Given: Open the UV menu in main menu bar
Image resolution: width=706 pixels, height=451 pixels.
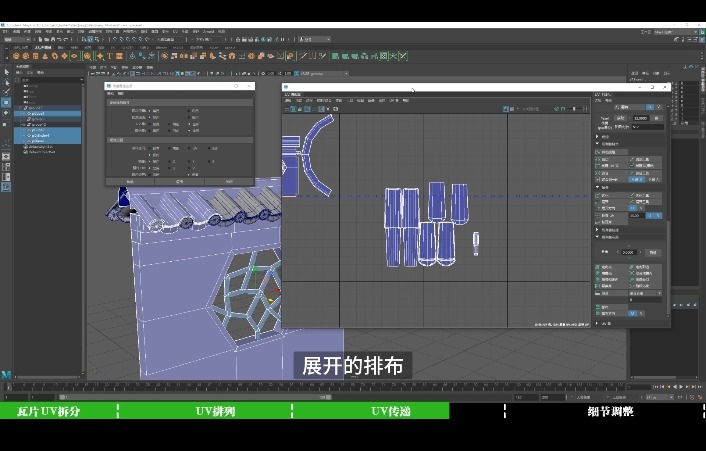Looking at the screenshot, I should coord(175,32).
